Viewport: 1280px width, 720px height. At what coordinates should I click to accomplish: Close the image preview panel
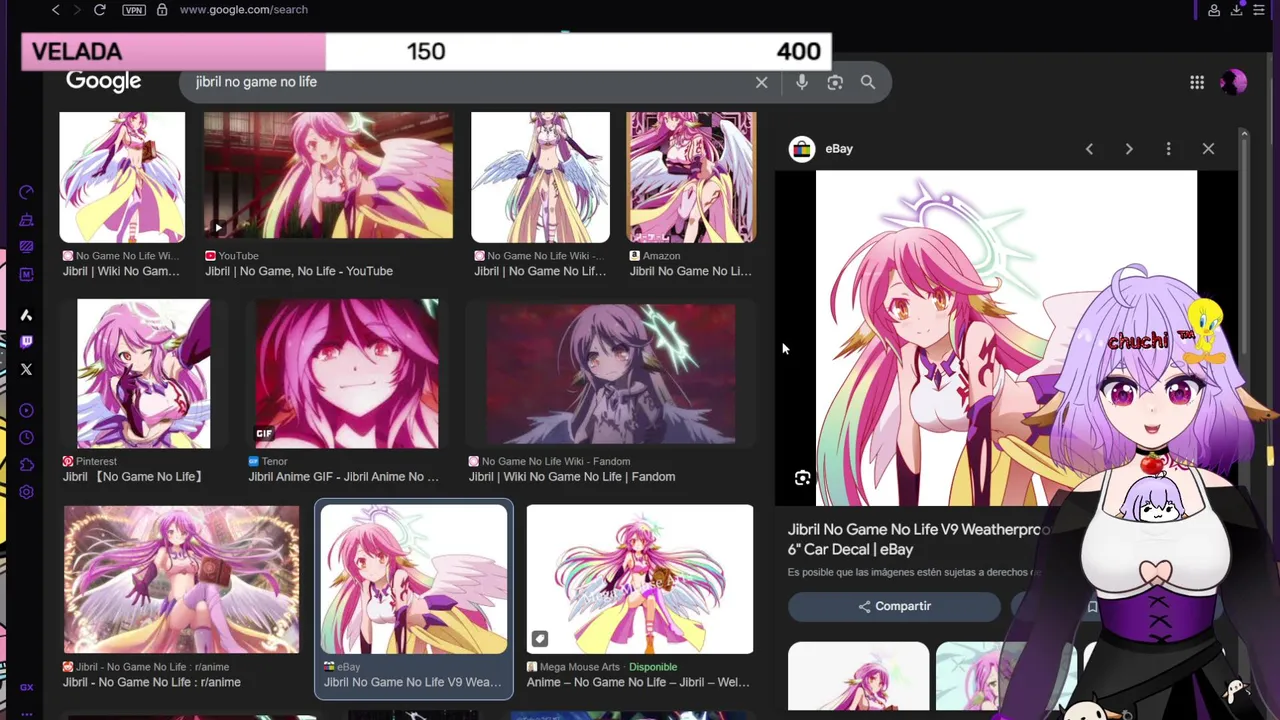point(1208,149)
